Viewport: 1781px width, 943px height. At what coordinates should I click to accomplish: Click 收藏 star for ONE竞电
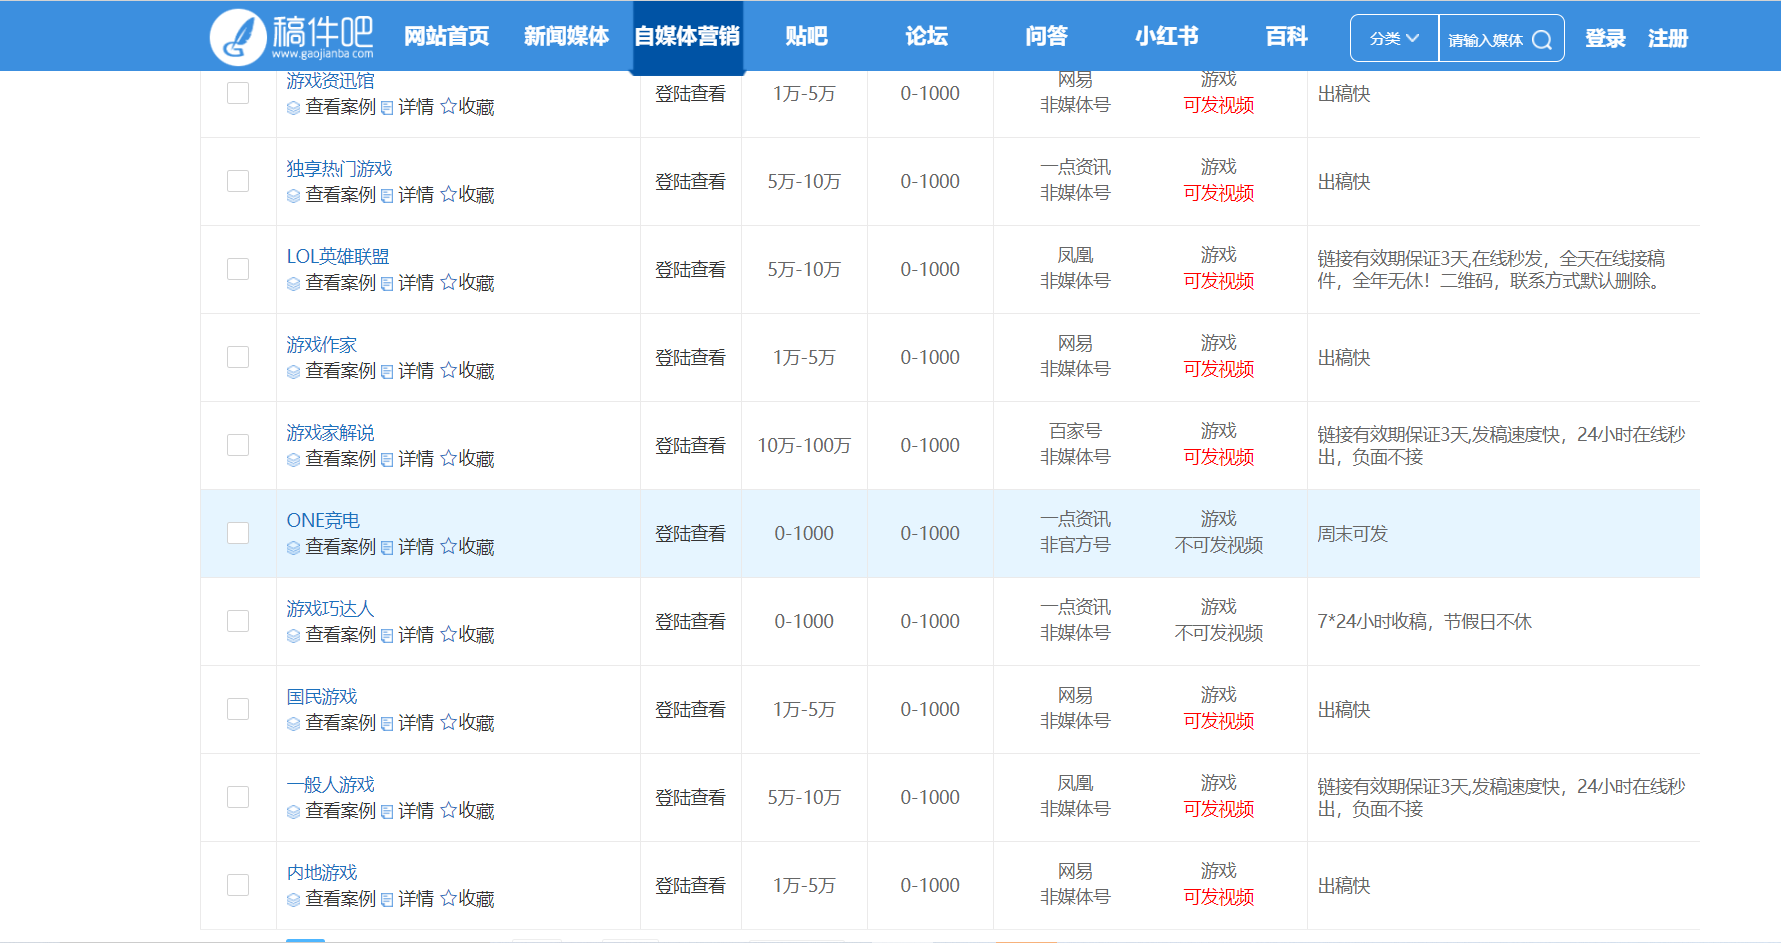467,547
